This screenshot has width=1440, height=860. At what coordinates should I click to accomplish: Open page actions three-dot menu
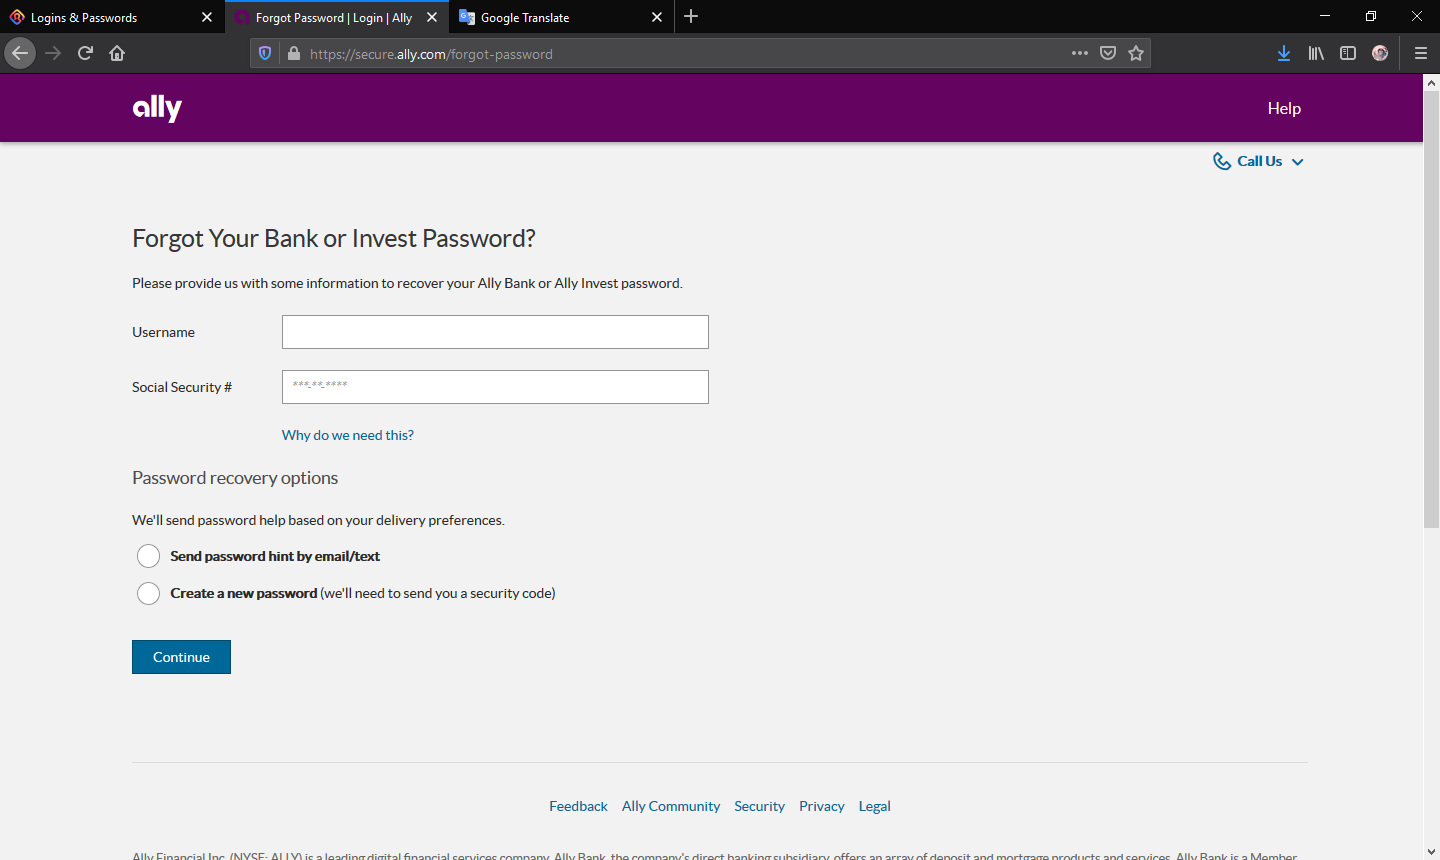click(x=1079, y=53)
